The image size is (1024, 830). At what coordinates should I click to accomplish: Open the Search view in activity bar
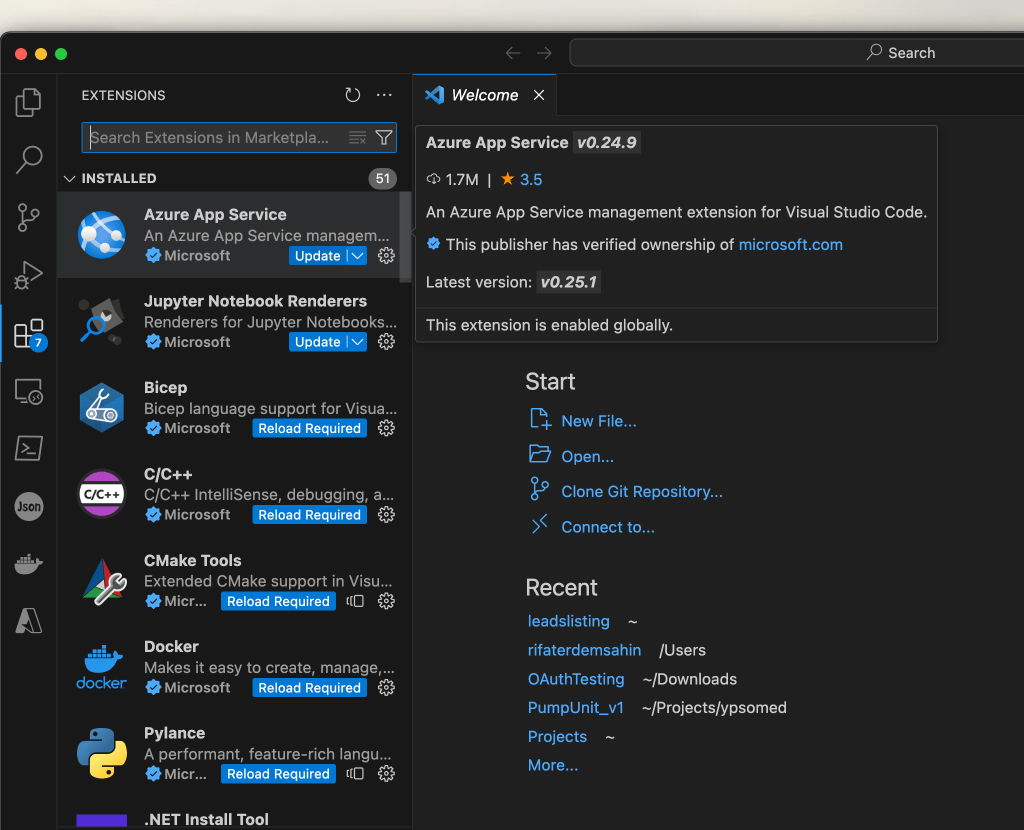coord(28,159)
